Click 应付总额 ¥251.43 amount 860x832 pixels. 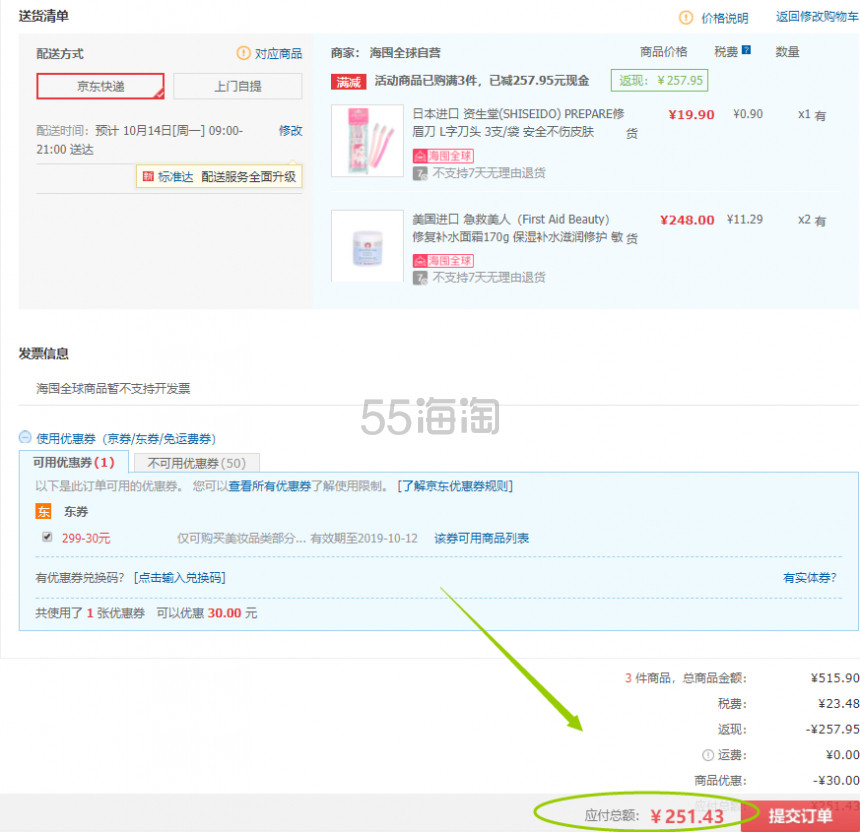click(687, 816)
